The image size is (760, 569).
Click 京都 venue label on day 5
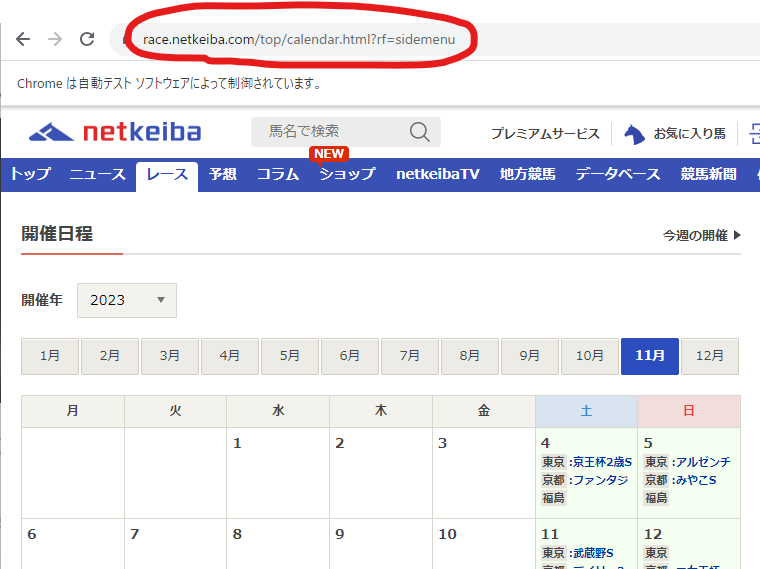[x=656, y=480]
